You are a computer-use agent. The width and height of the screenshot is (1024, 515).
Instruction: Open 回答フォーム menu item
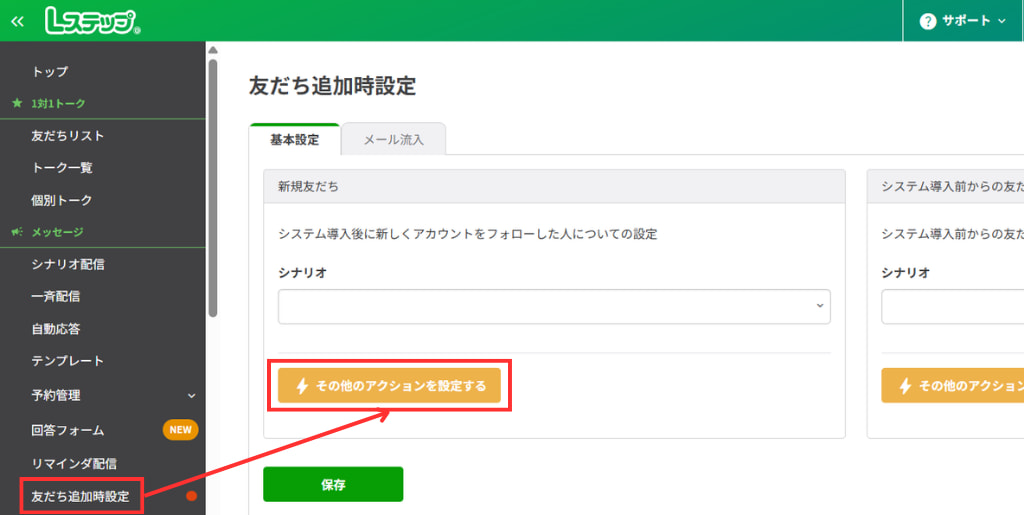click(68, 430)
